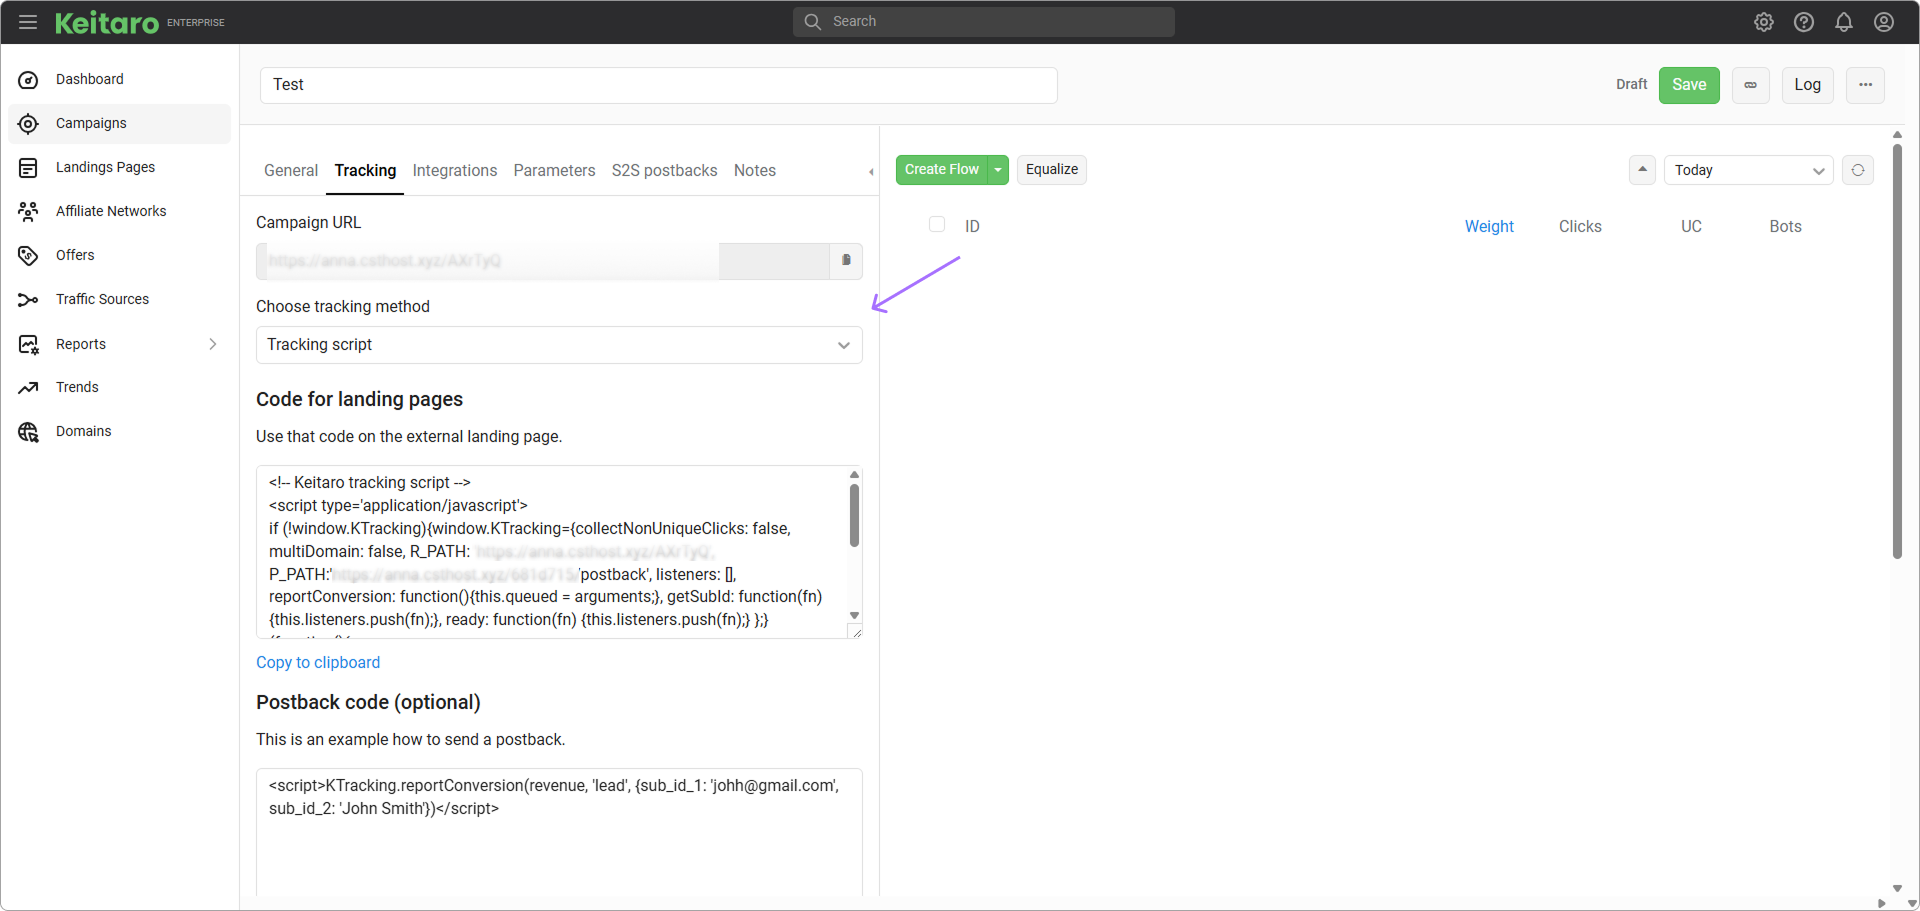Open the help question mark icon

(x=1804, y=22)
